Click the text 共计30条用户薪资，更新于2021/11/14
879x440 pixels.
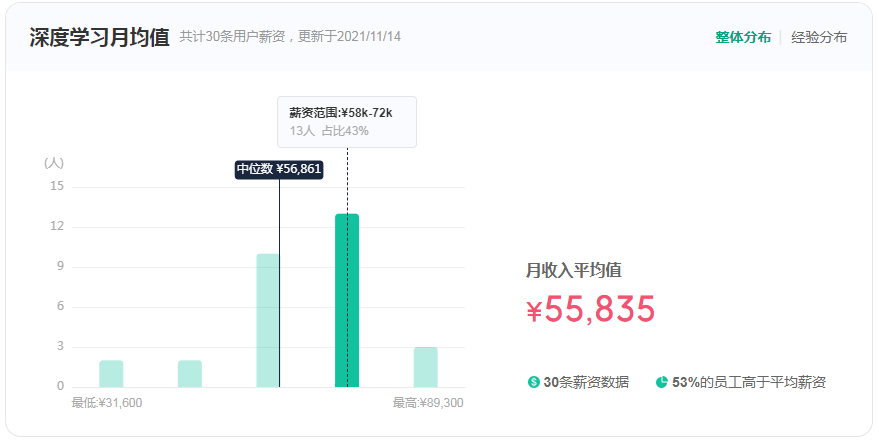coord(290,37)
